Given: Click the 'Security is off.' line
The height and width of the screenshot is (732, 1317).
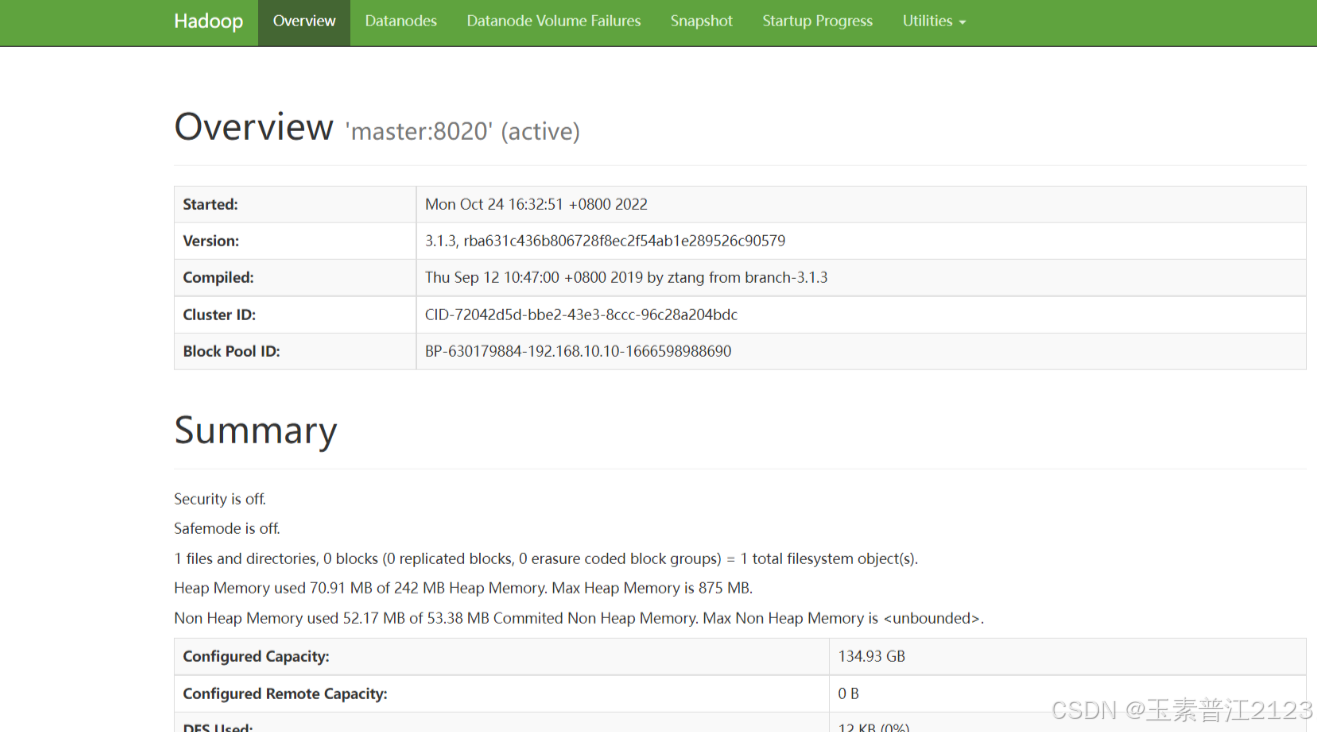Looking at the screenshot, I should [x=220, y=499].
